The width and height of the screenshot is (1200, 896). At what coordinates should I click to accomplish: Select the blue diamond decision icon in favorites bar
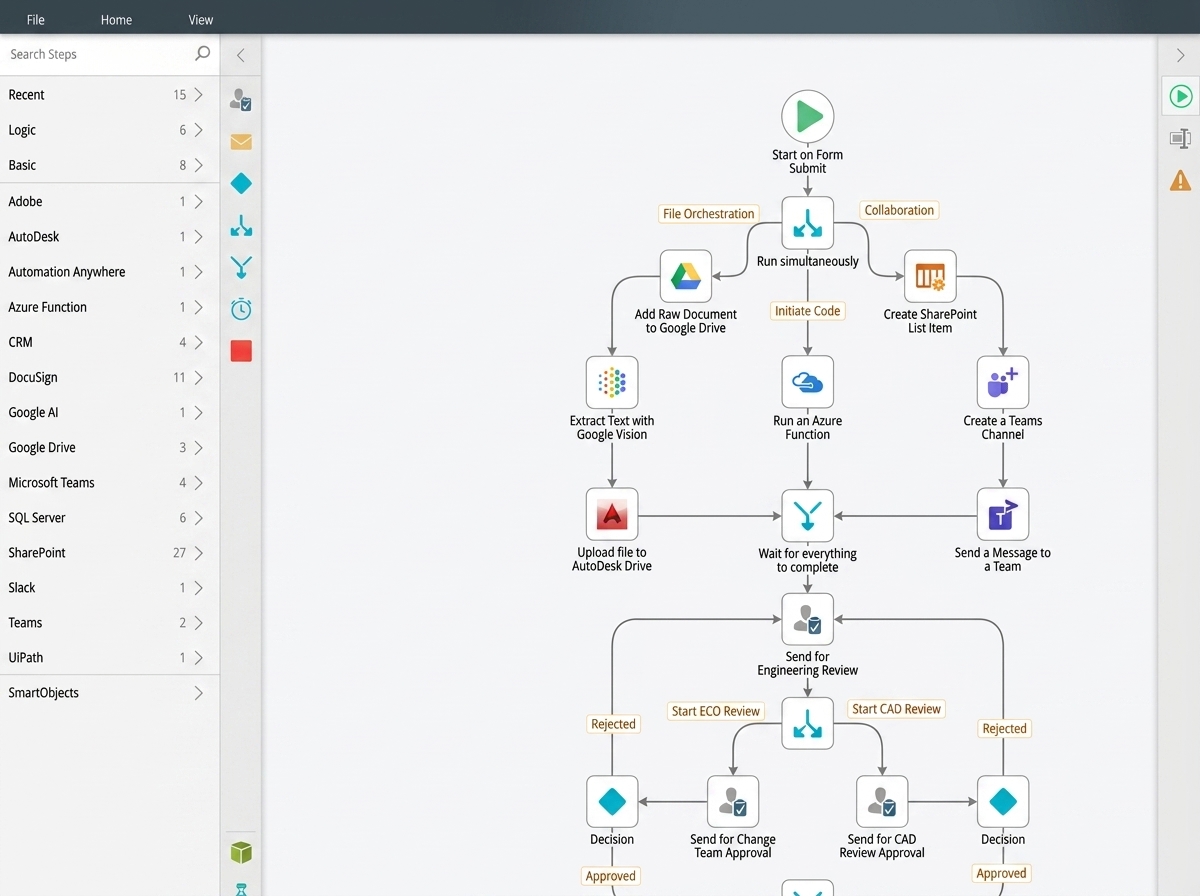241,184
